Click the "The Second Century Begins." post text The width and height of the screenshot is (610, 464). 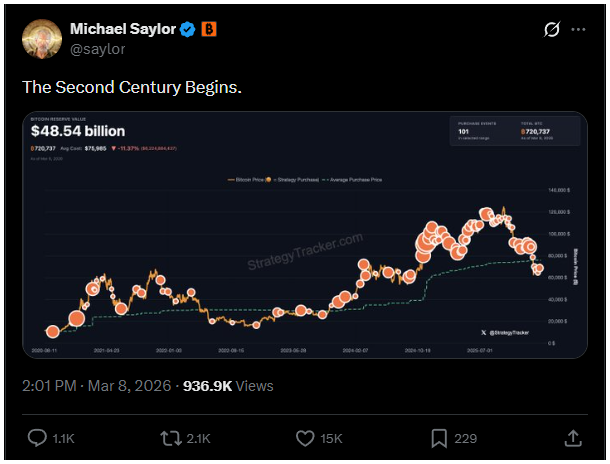point(131,87)
